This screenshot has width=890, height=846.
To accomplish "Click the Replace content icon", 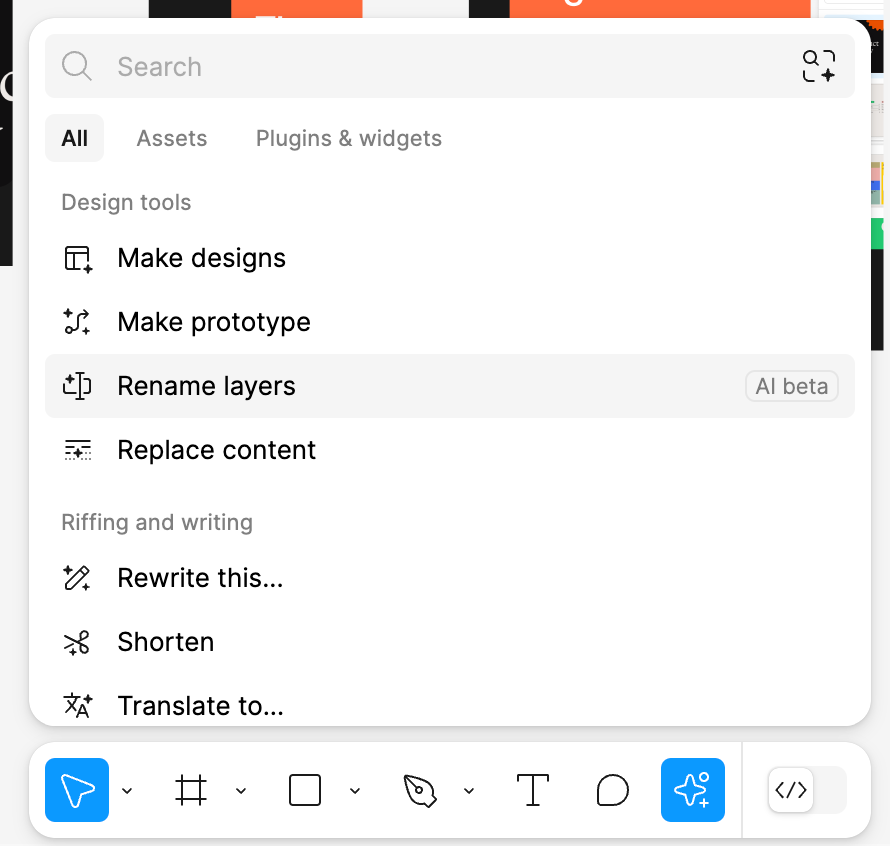I will [x=77, y=450].
